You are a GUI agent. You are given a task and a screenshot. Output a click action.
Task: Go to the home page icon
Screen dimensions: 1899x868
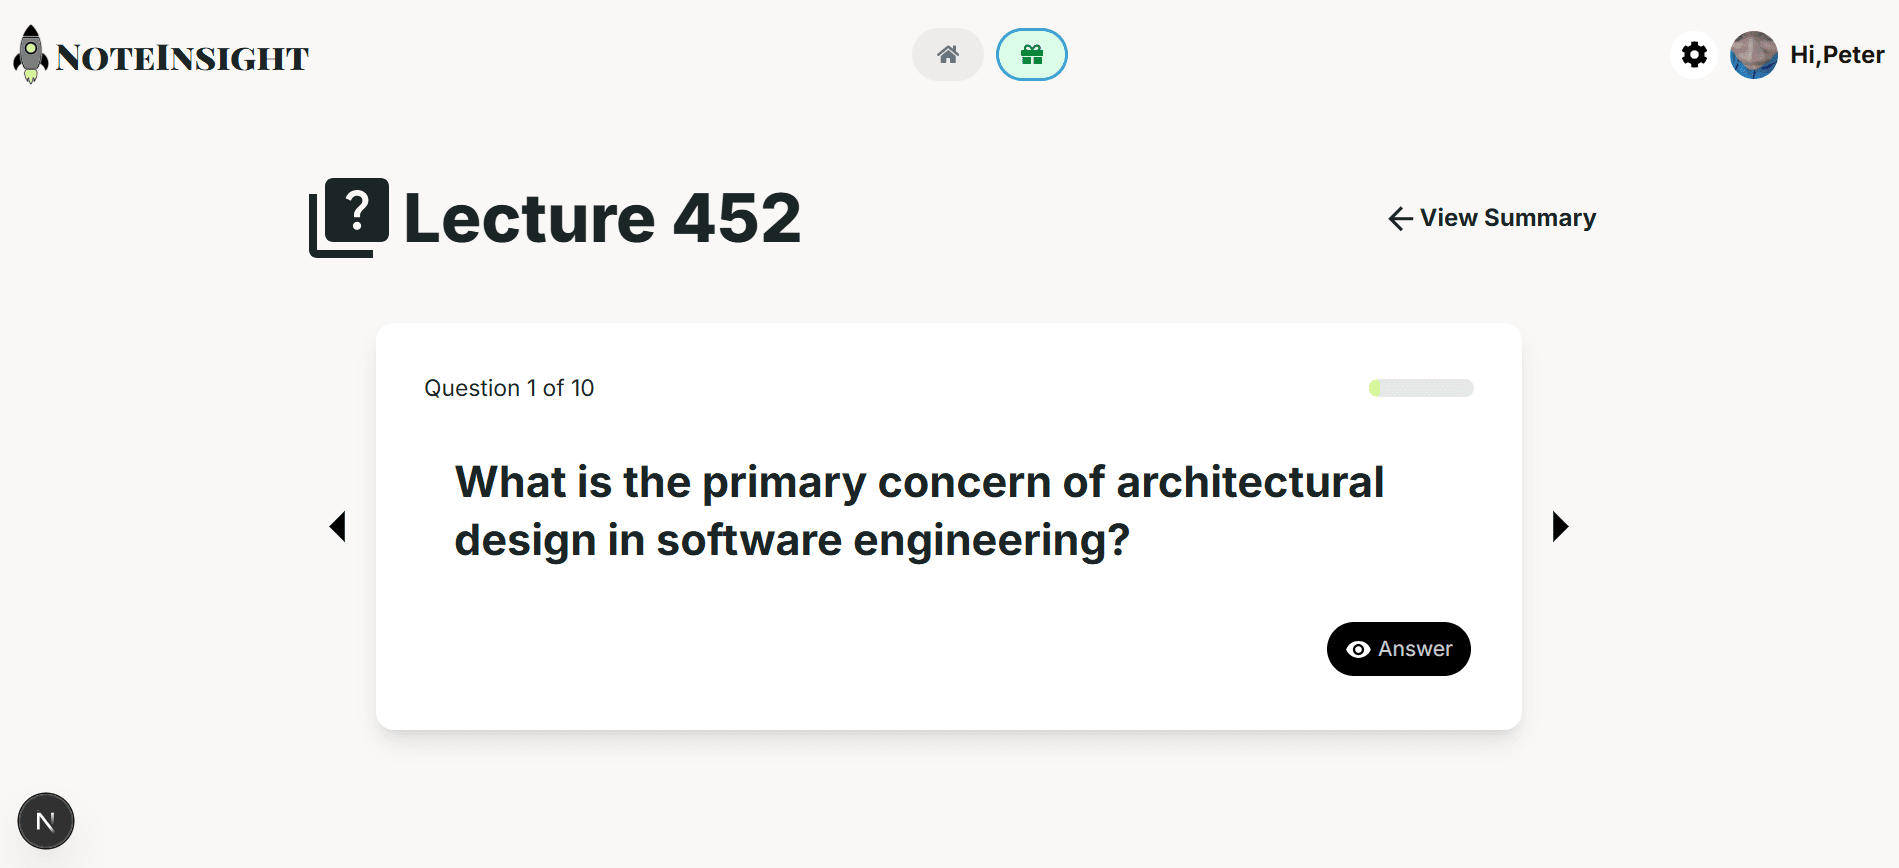point(948,55)
